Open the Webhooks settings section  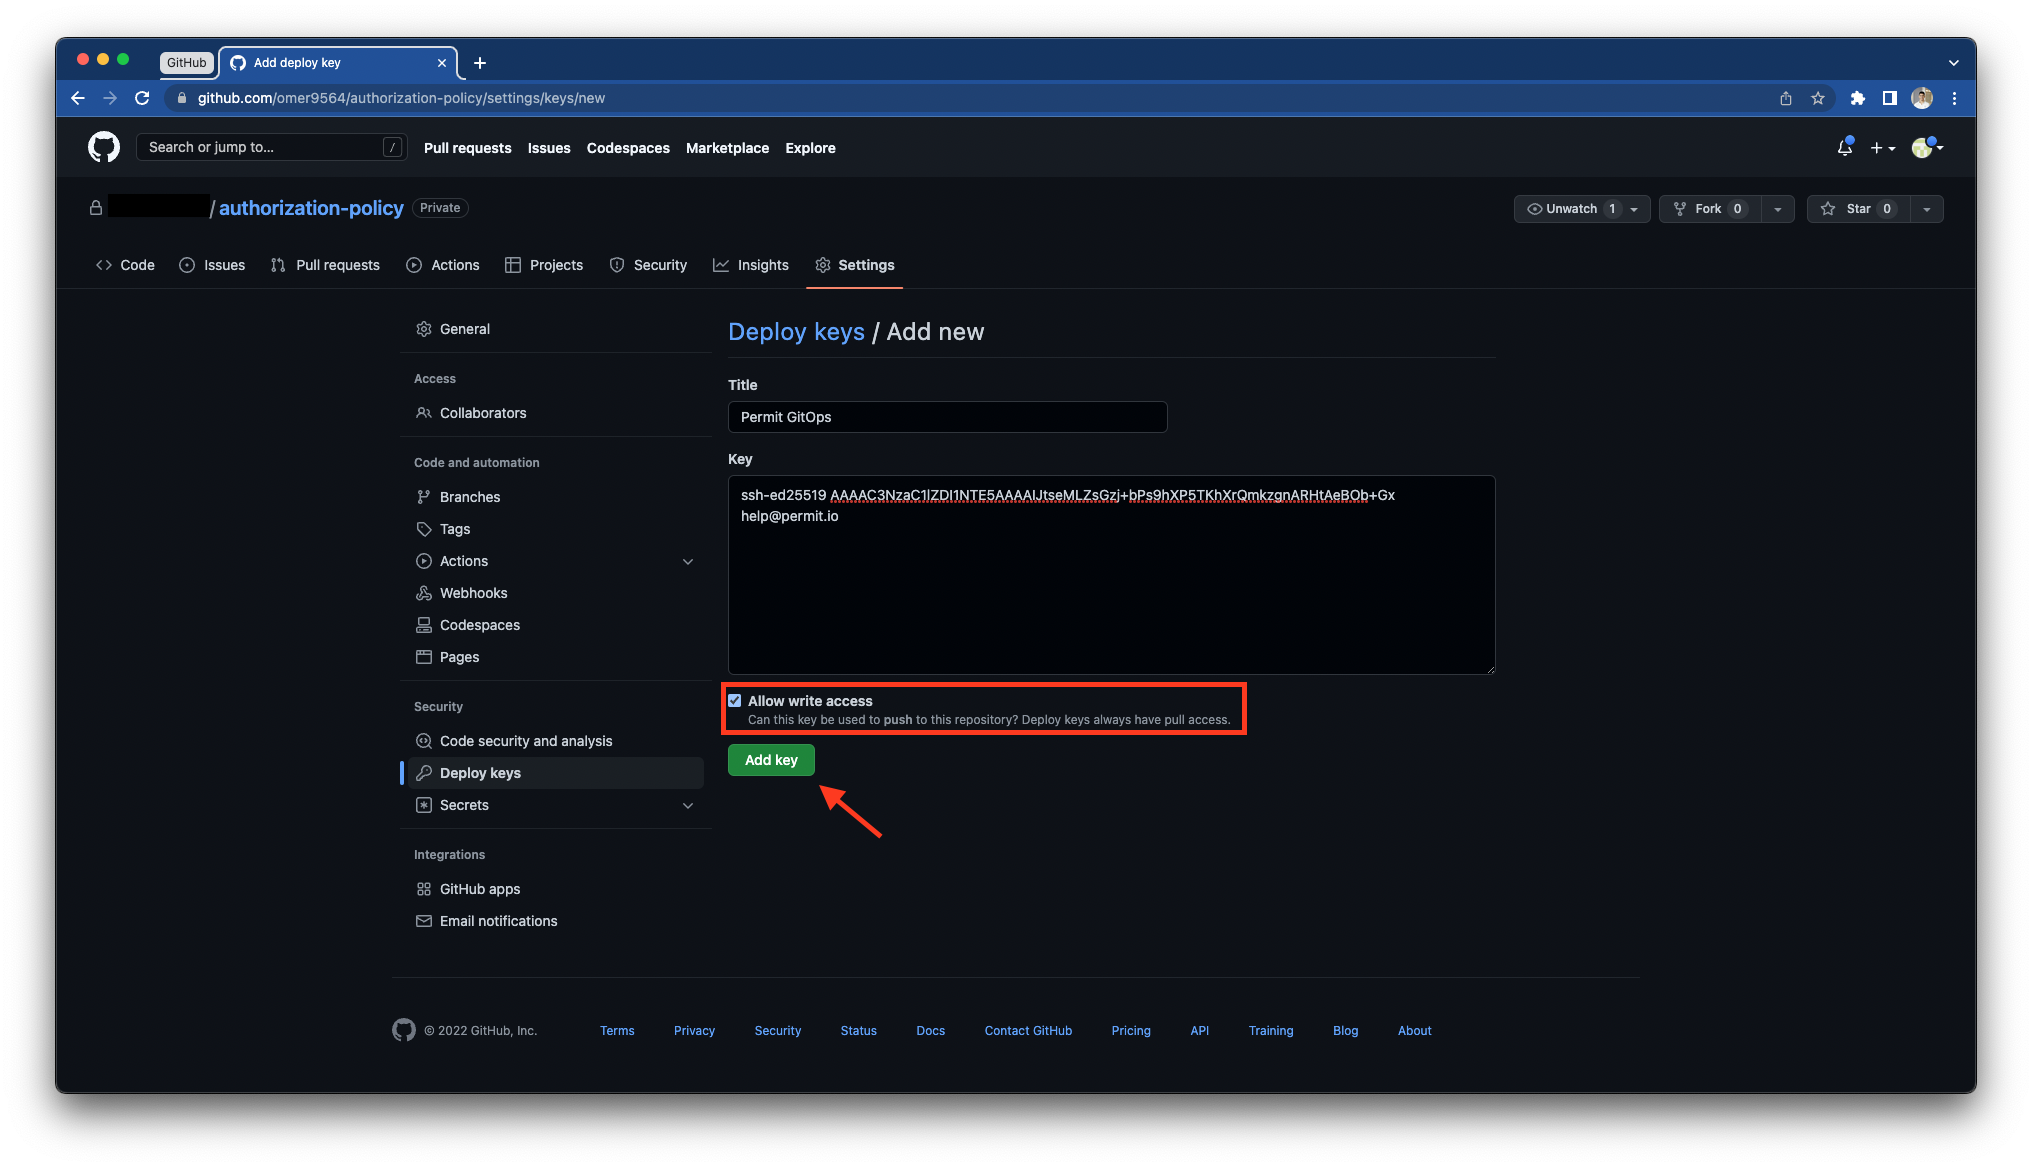click(x=472, y=592)
